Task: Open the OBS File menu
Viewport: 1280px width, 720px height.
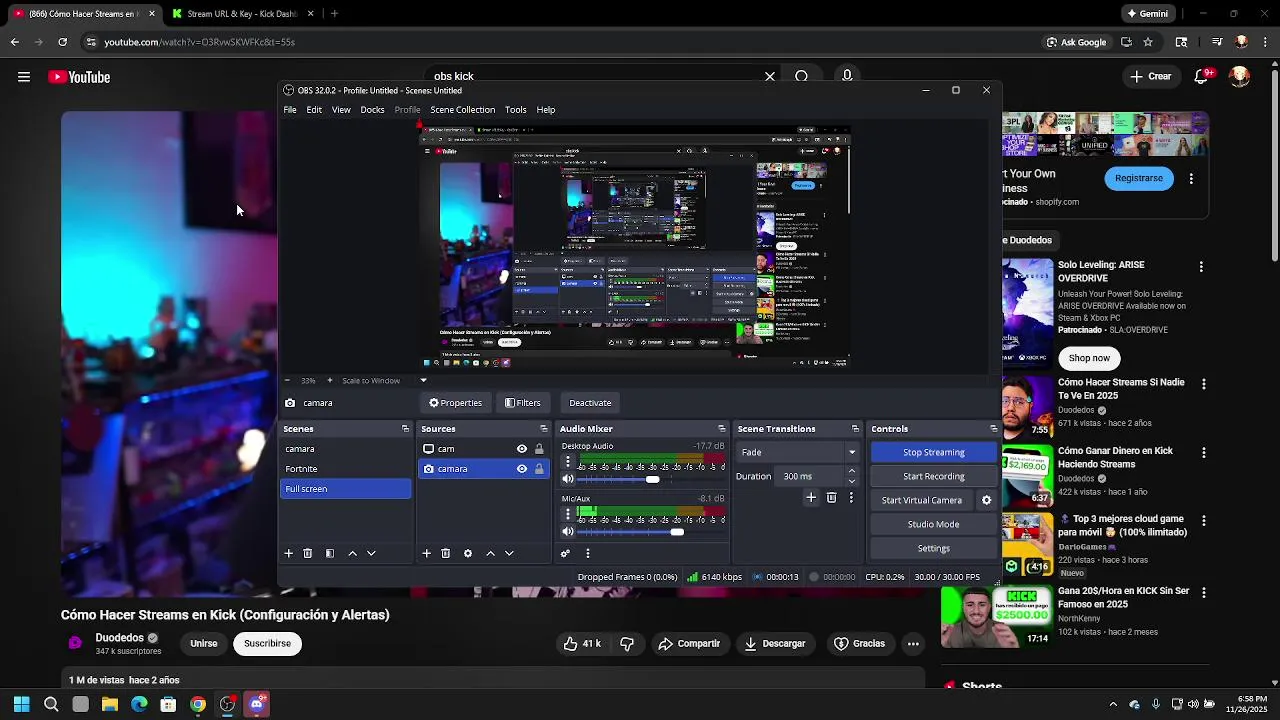Action: point(290,110)
